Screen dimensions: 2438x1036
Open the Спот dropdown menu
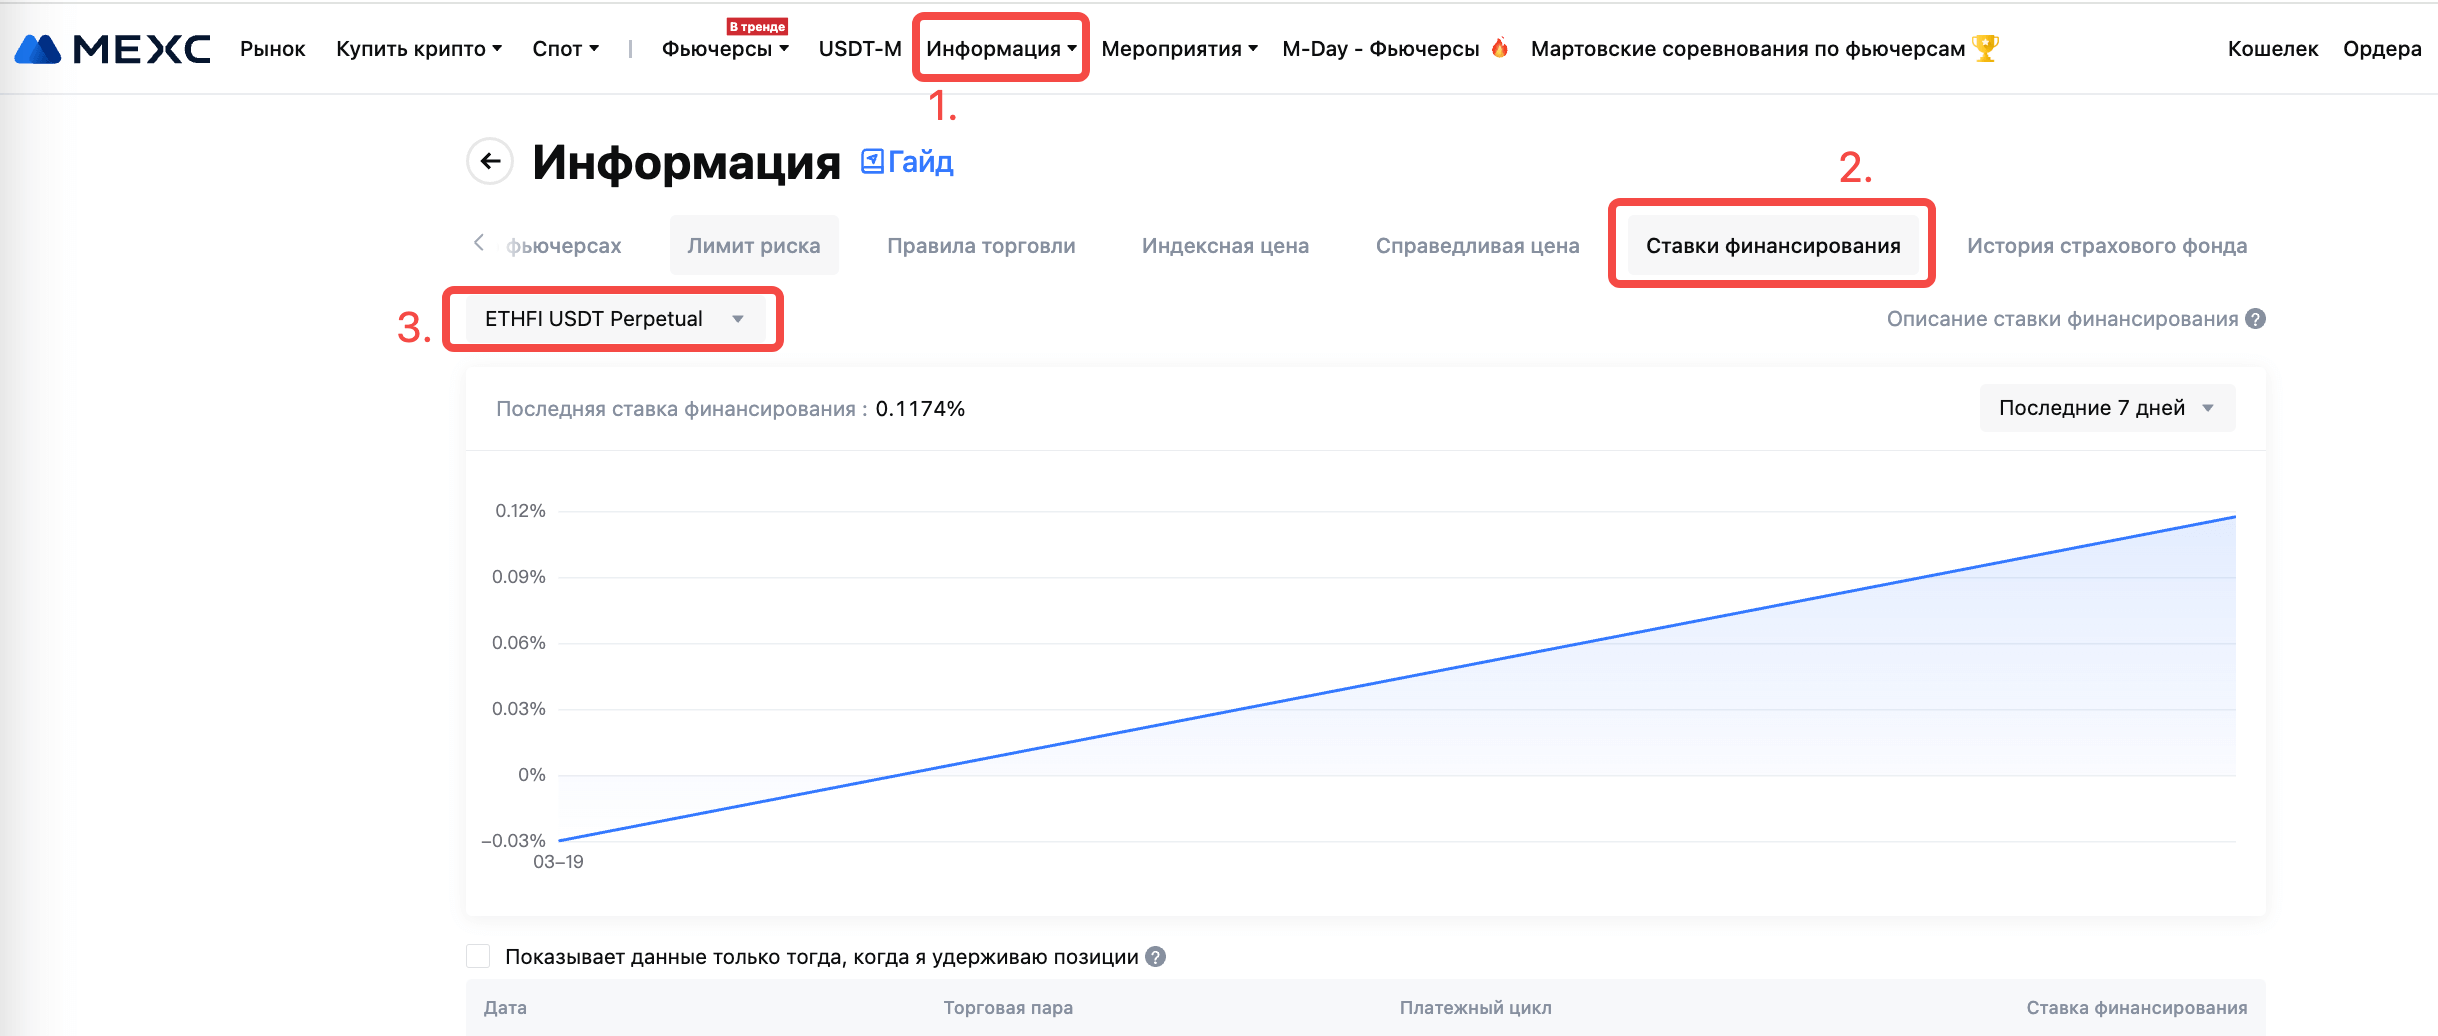coord(565,49)
